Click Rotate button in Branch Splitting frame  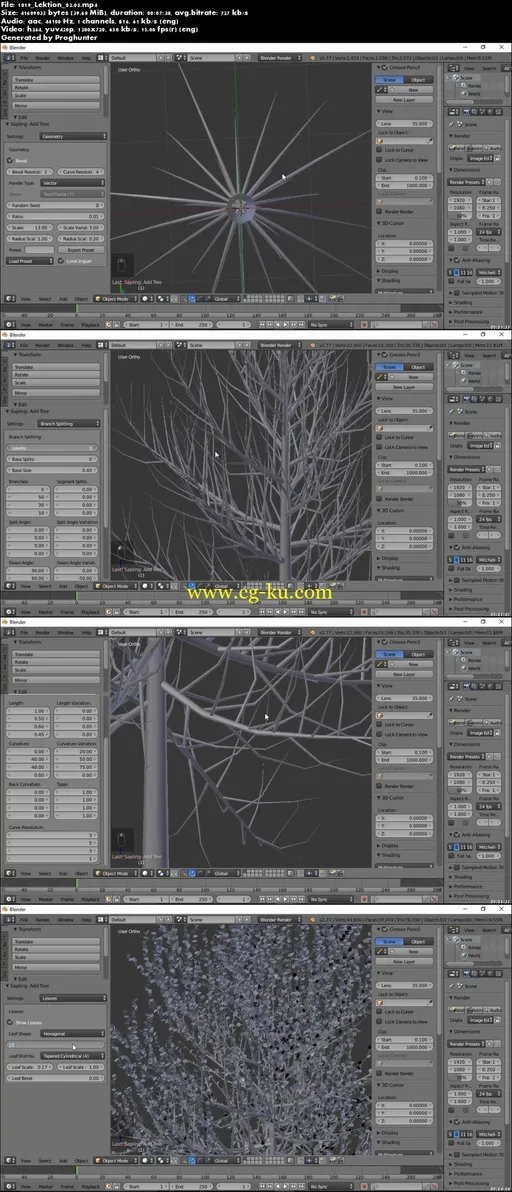coord(55,375)
